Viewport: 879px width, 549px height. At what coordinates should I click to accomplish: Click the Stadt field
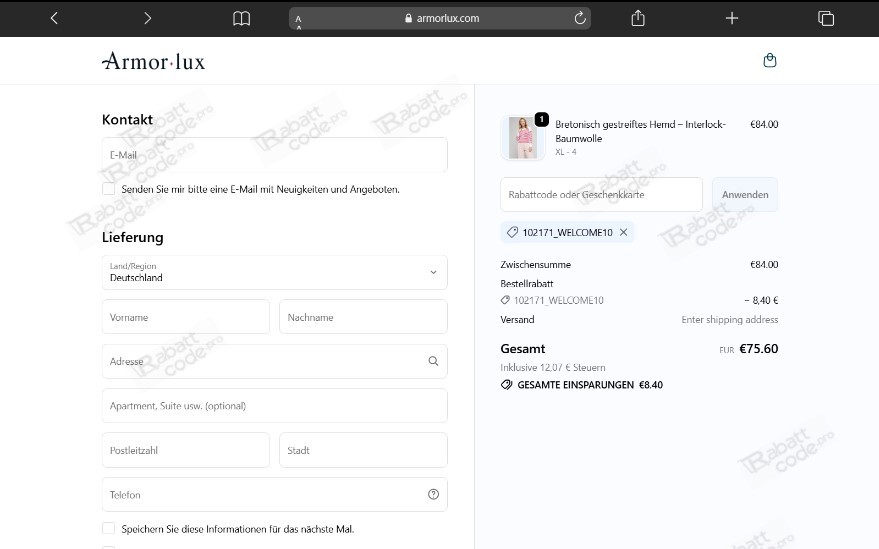pyautogui.click(x=363, y=450)
